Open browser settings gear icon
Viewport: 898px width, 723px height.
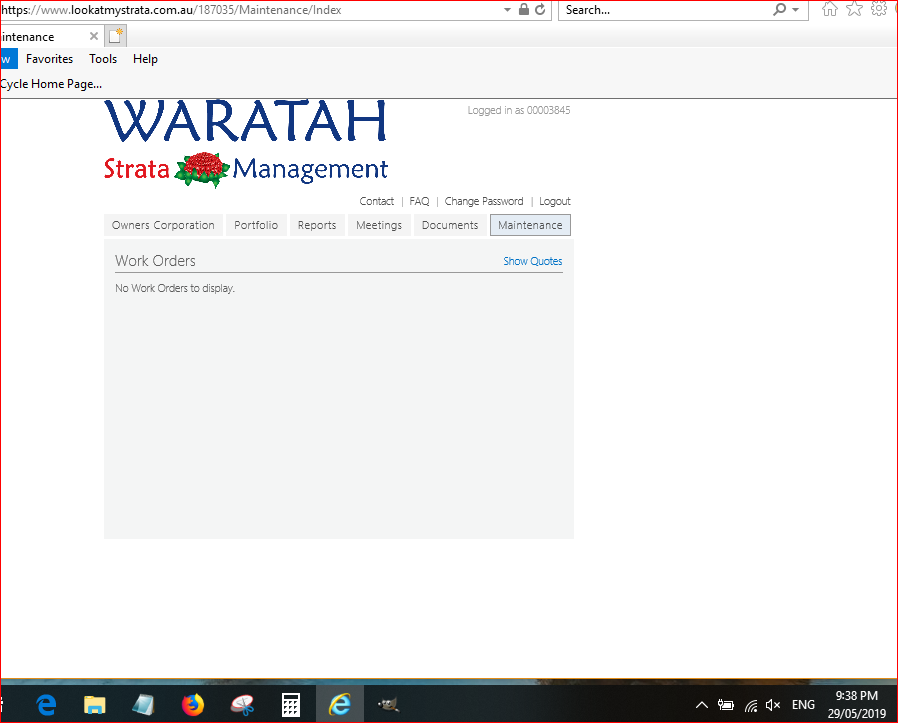click(879, 9)
